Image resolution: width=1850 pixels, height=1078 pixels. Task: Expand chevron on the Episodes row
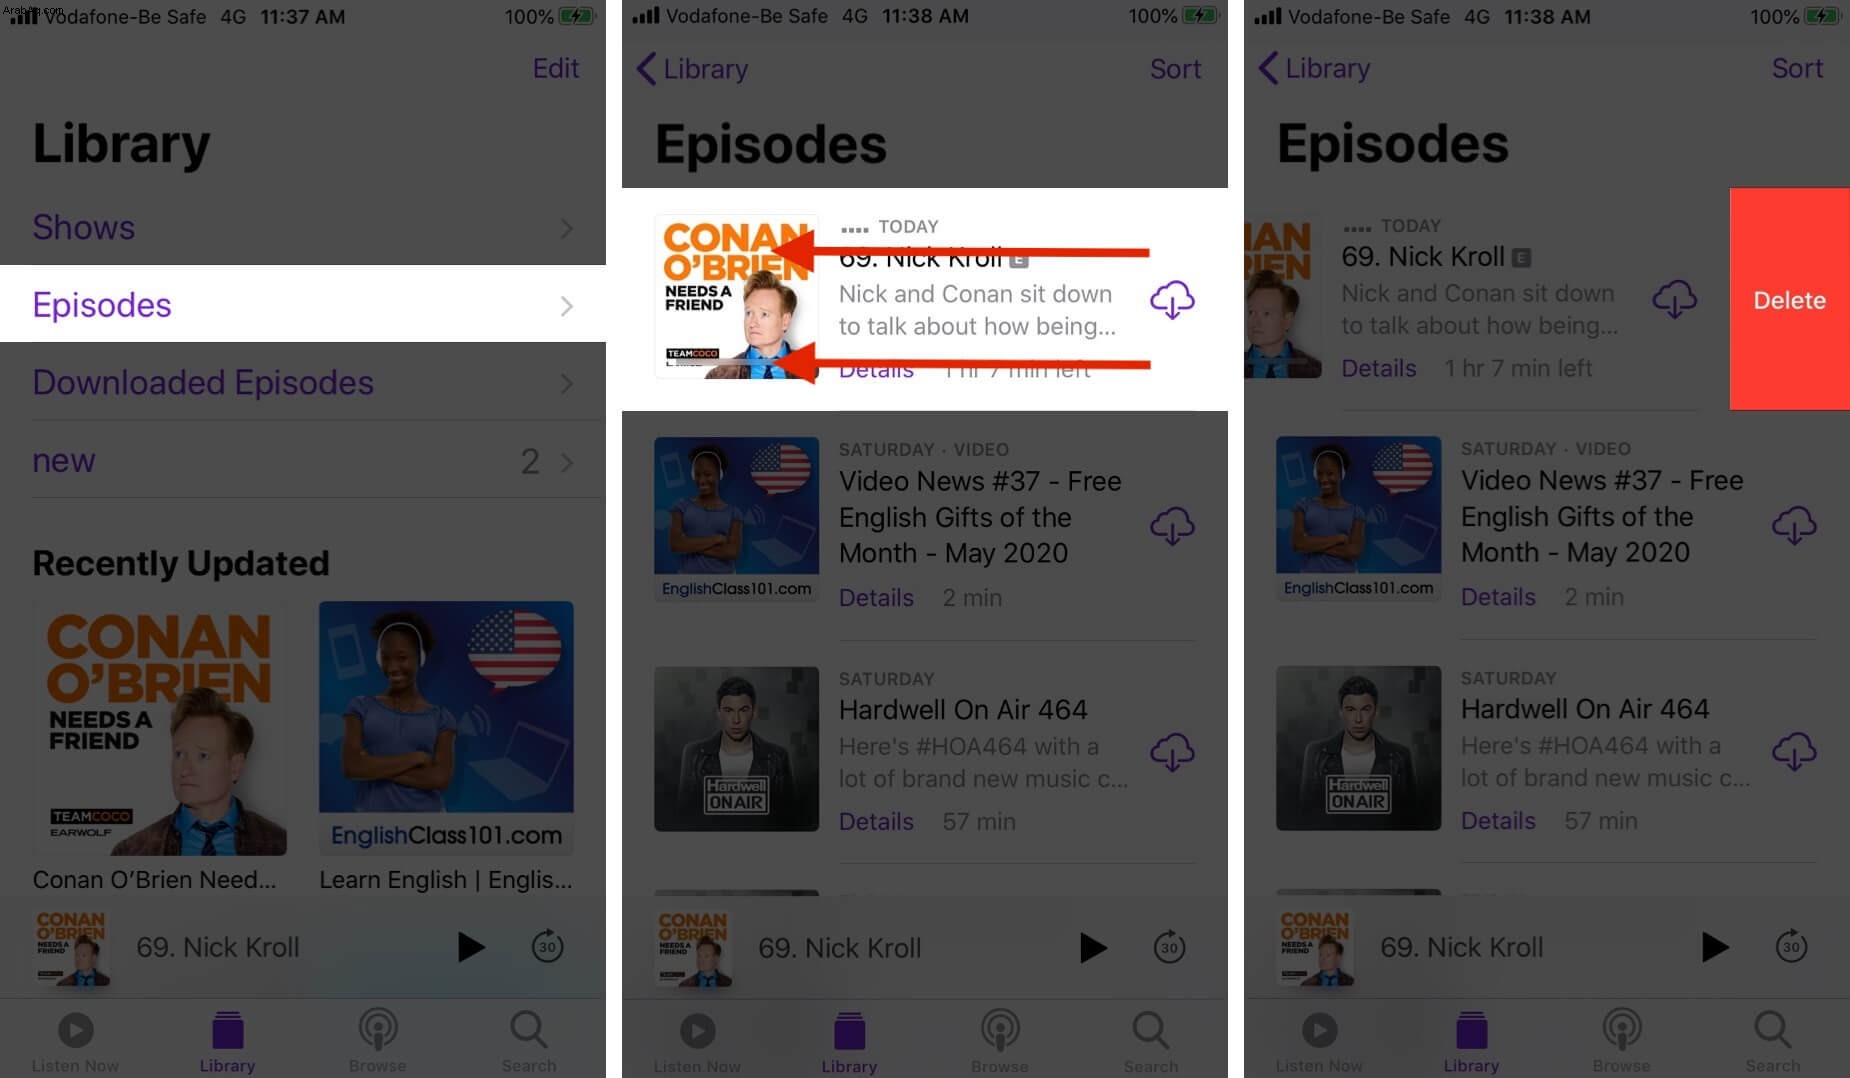click(567, 305)
